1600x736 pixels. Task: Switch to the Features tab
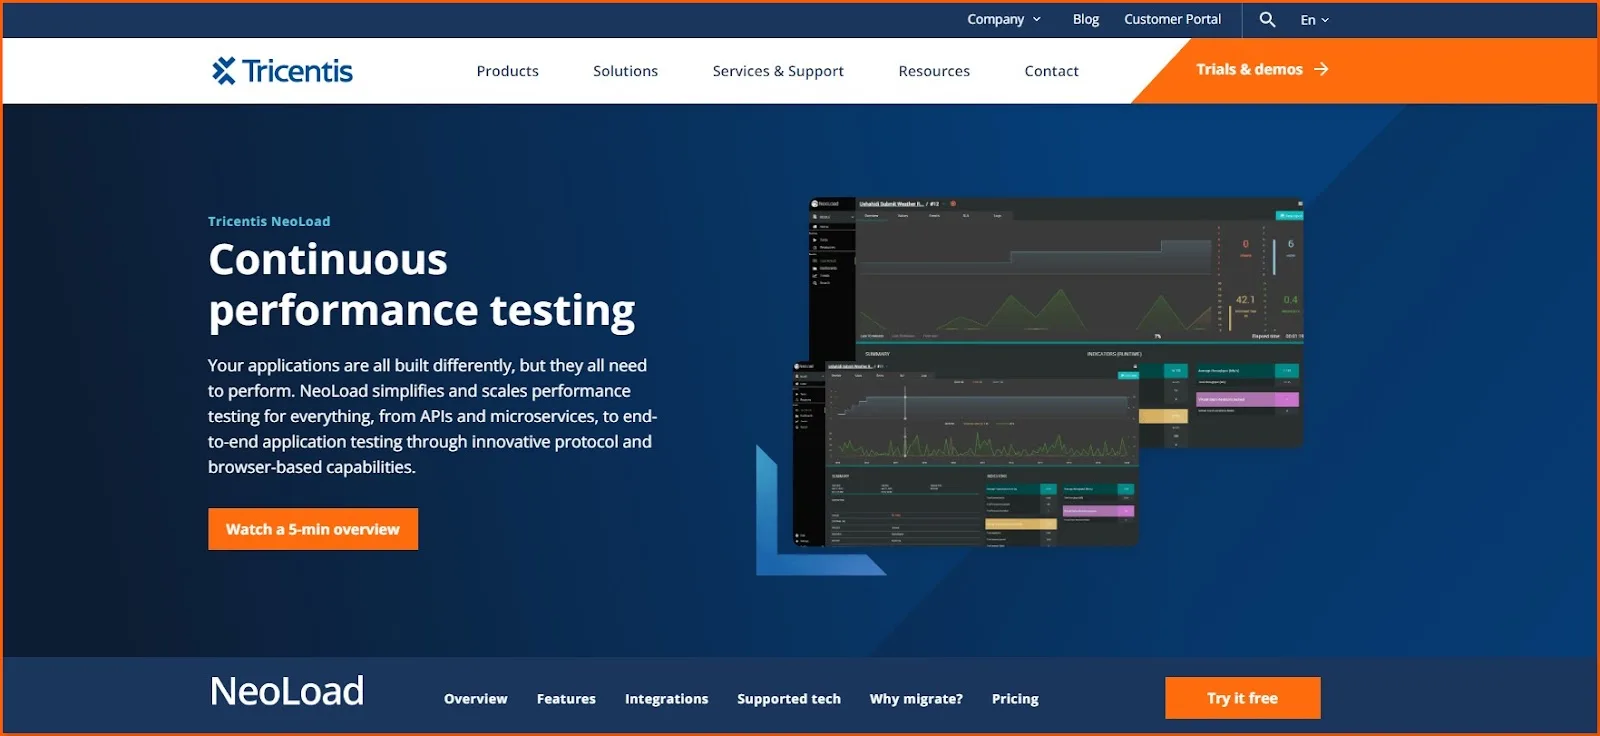pos(566,699)
